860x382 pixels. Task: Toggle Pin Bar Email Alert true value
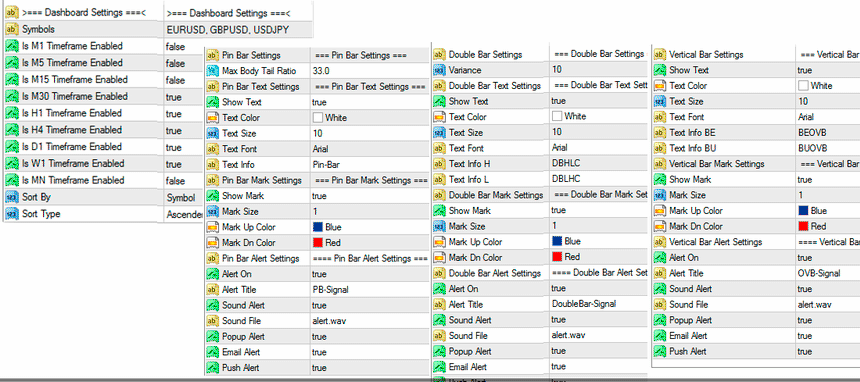tap(370, 352)
